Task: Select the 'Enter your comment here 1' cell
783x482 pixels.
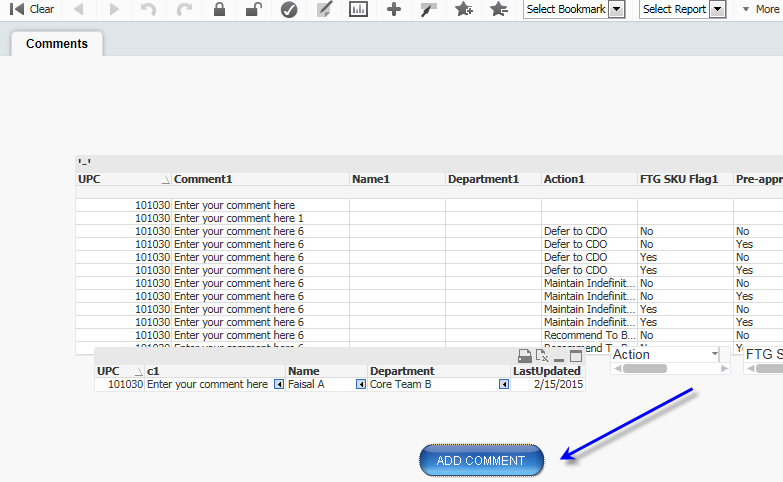Action: tap(260, 218)
